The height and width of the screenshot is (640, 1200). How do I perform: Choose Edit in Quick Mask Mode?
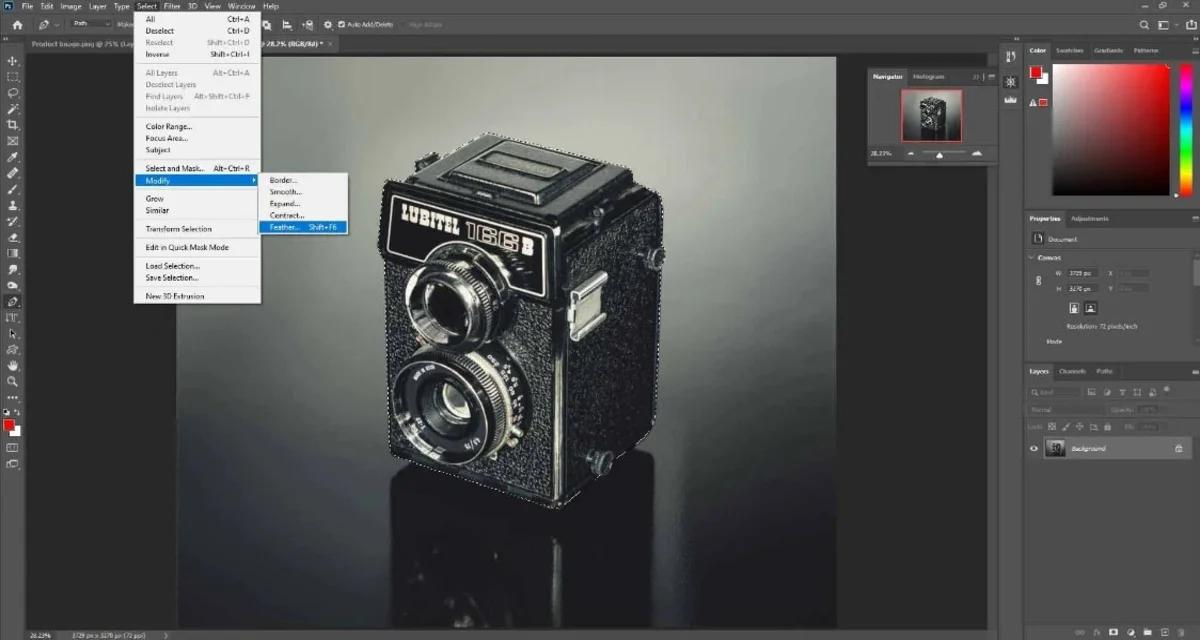(x=198, y=247)
